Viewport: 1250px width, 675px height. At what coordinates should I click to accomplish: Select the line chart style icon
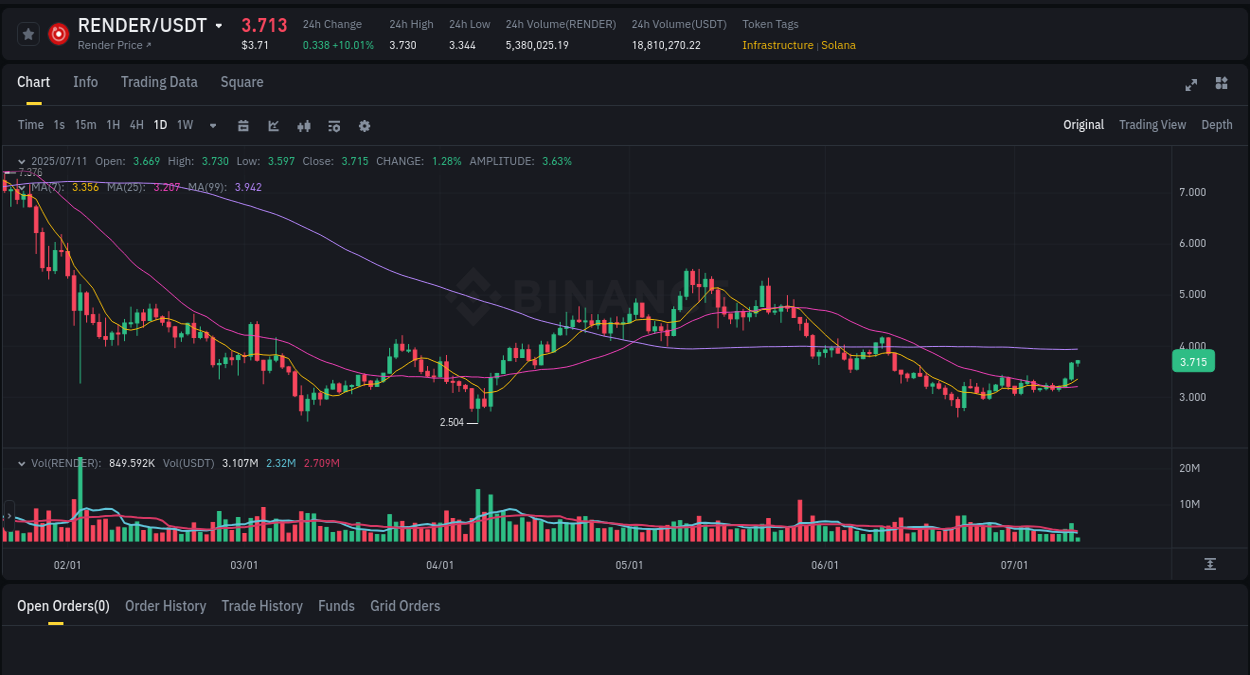tap(273, 125)
